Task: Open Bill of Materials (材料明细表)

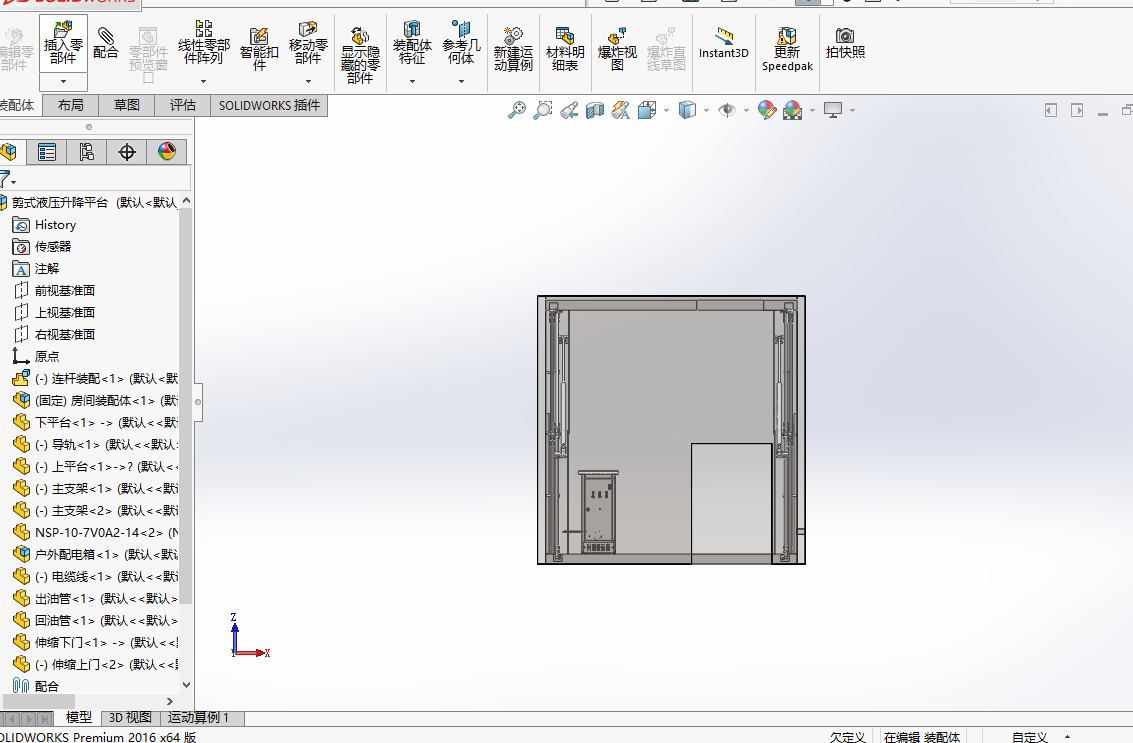Action: click(x=565, y=48)
